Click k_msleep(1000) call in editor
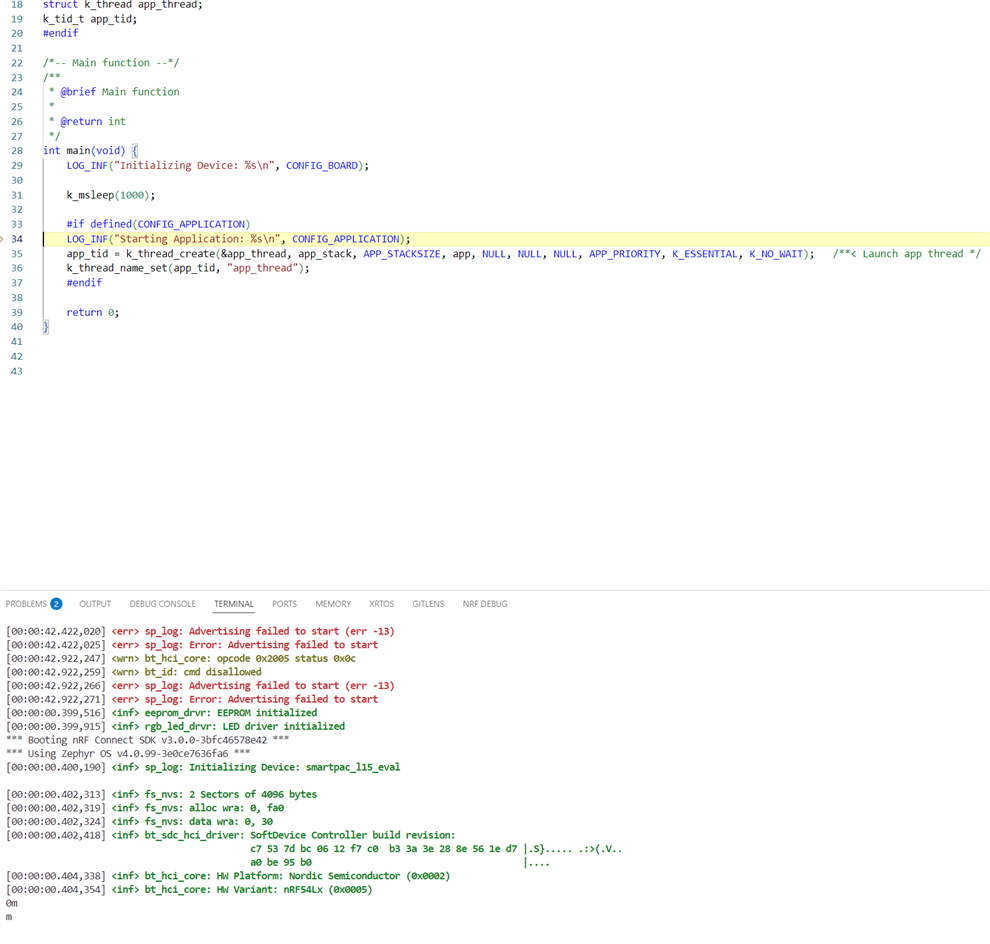Viewport: 990px width, 944px height. click(x=110, y=195)
